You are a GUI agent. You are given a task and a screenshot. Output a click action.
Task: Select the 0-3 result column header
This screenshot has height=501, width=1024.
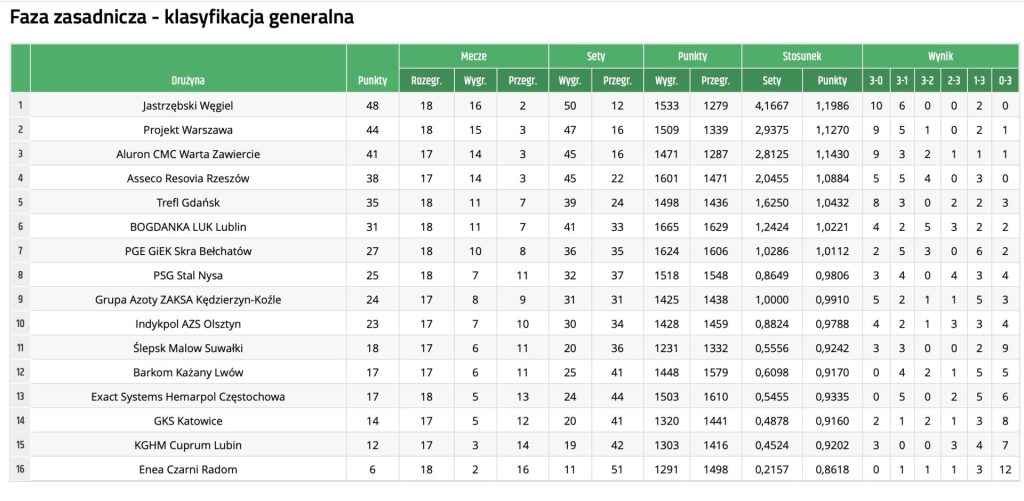pyautogui.click(x=1005, y=81)
